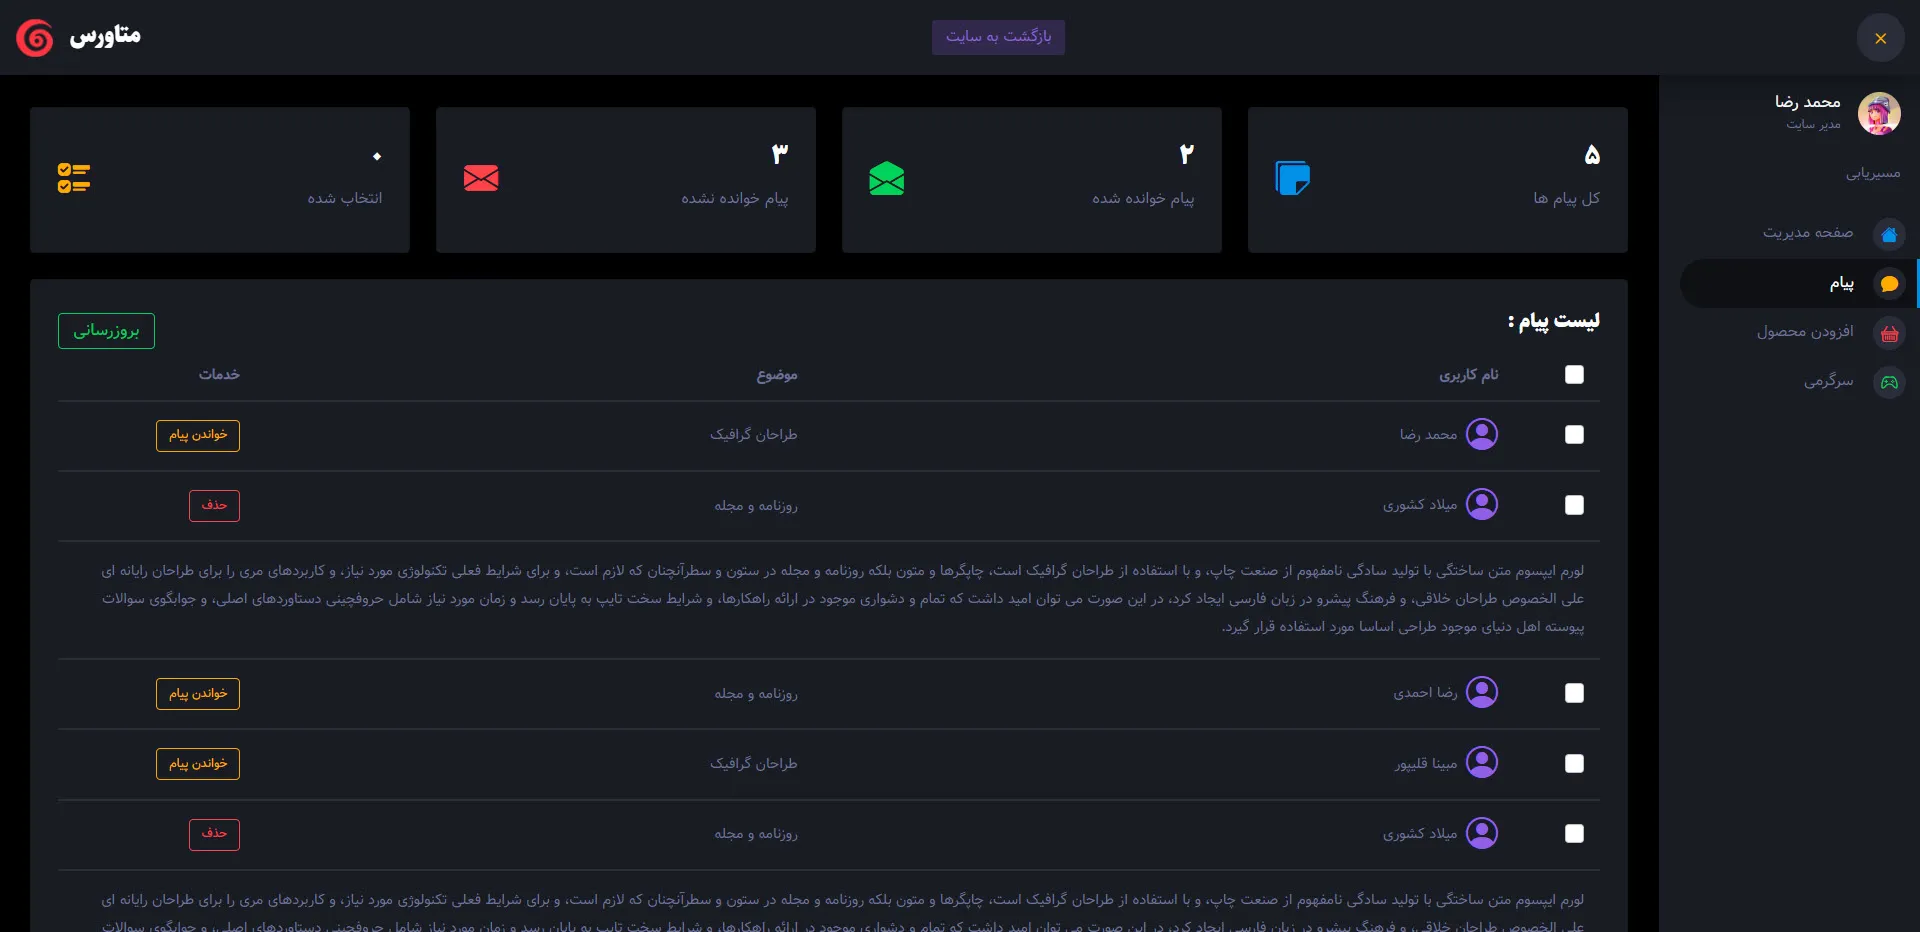Click the green read messages envelope icon
The height and width of the screenshot is (932, 1920).
pyautogui.click(x=886, y=179)
